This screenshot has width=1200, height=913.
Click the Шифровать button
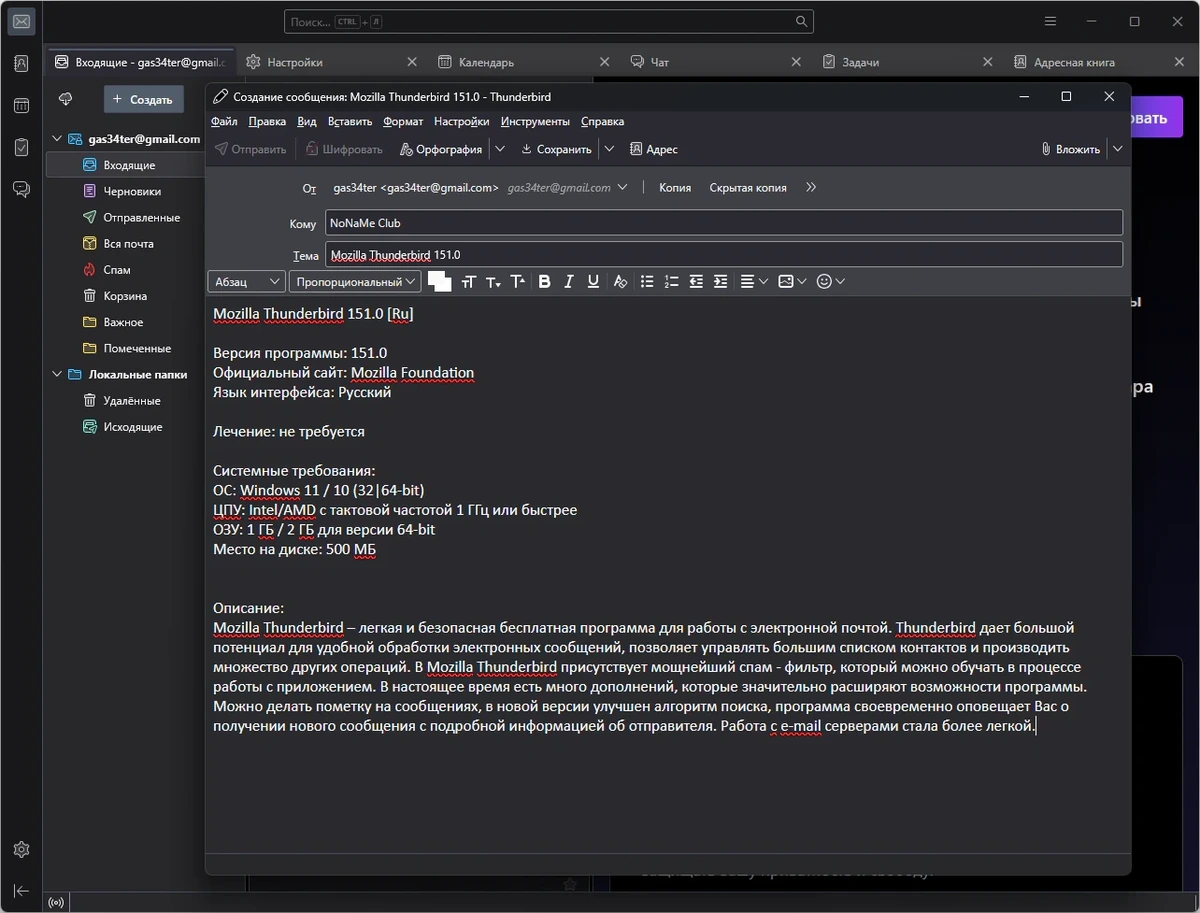click(344, 149)
